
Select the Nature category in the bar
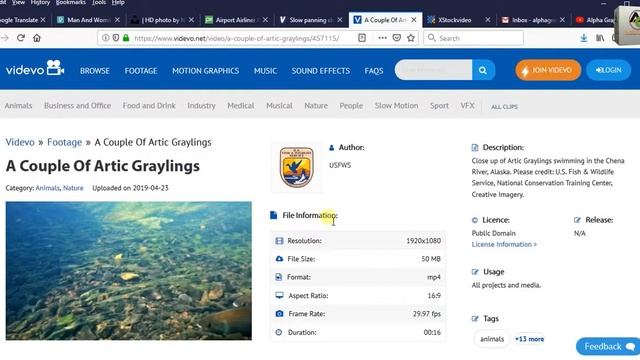coord(316,105)
